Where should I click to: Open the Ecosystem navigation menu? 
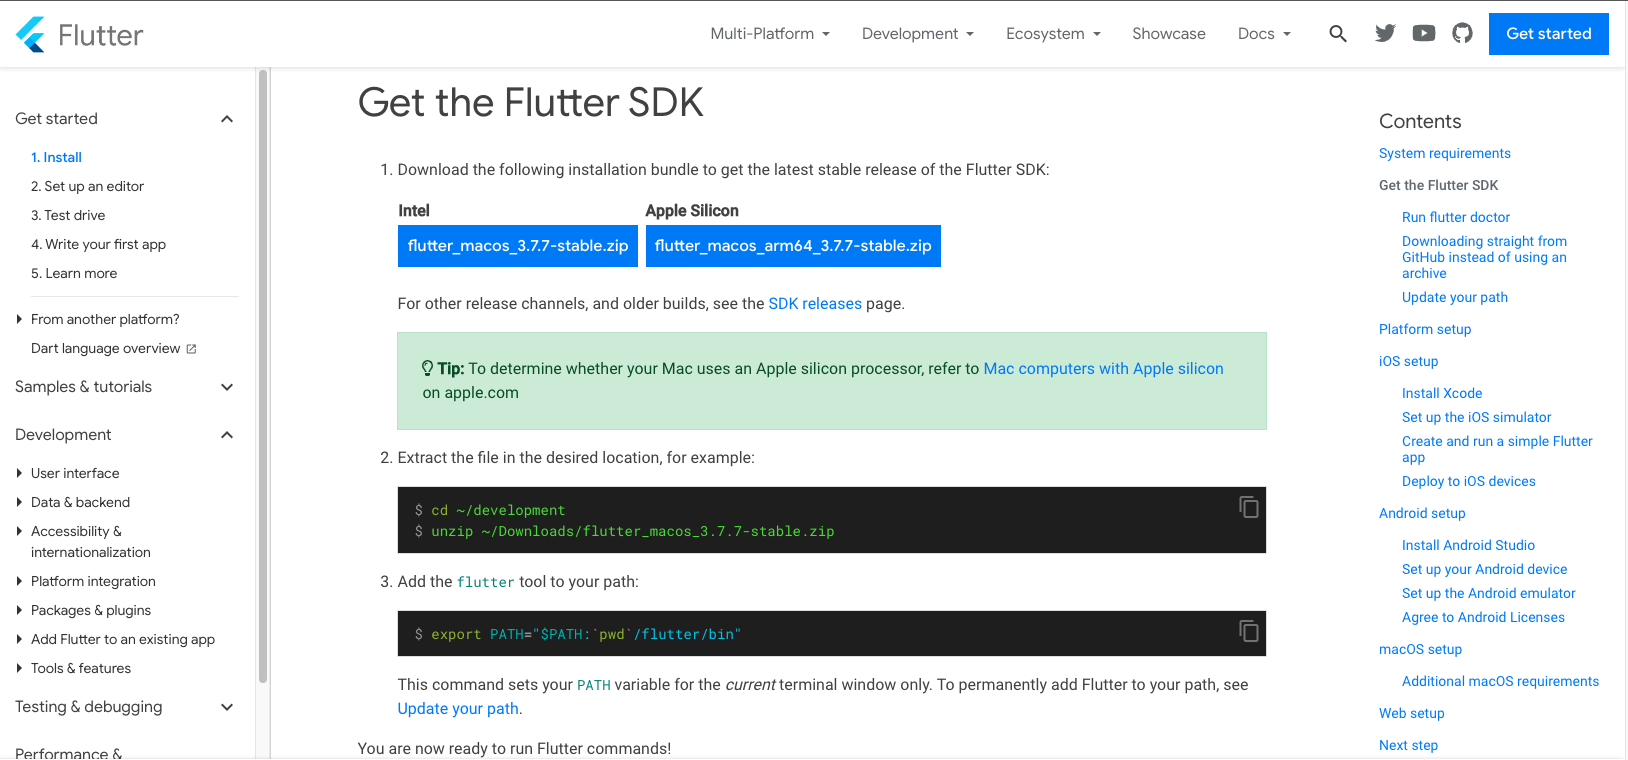[x=1053, y=34]
